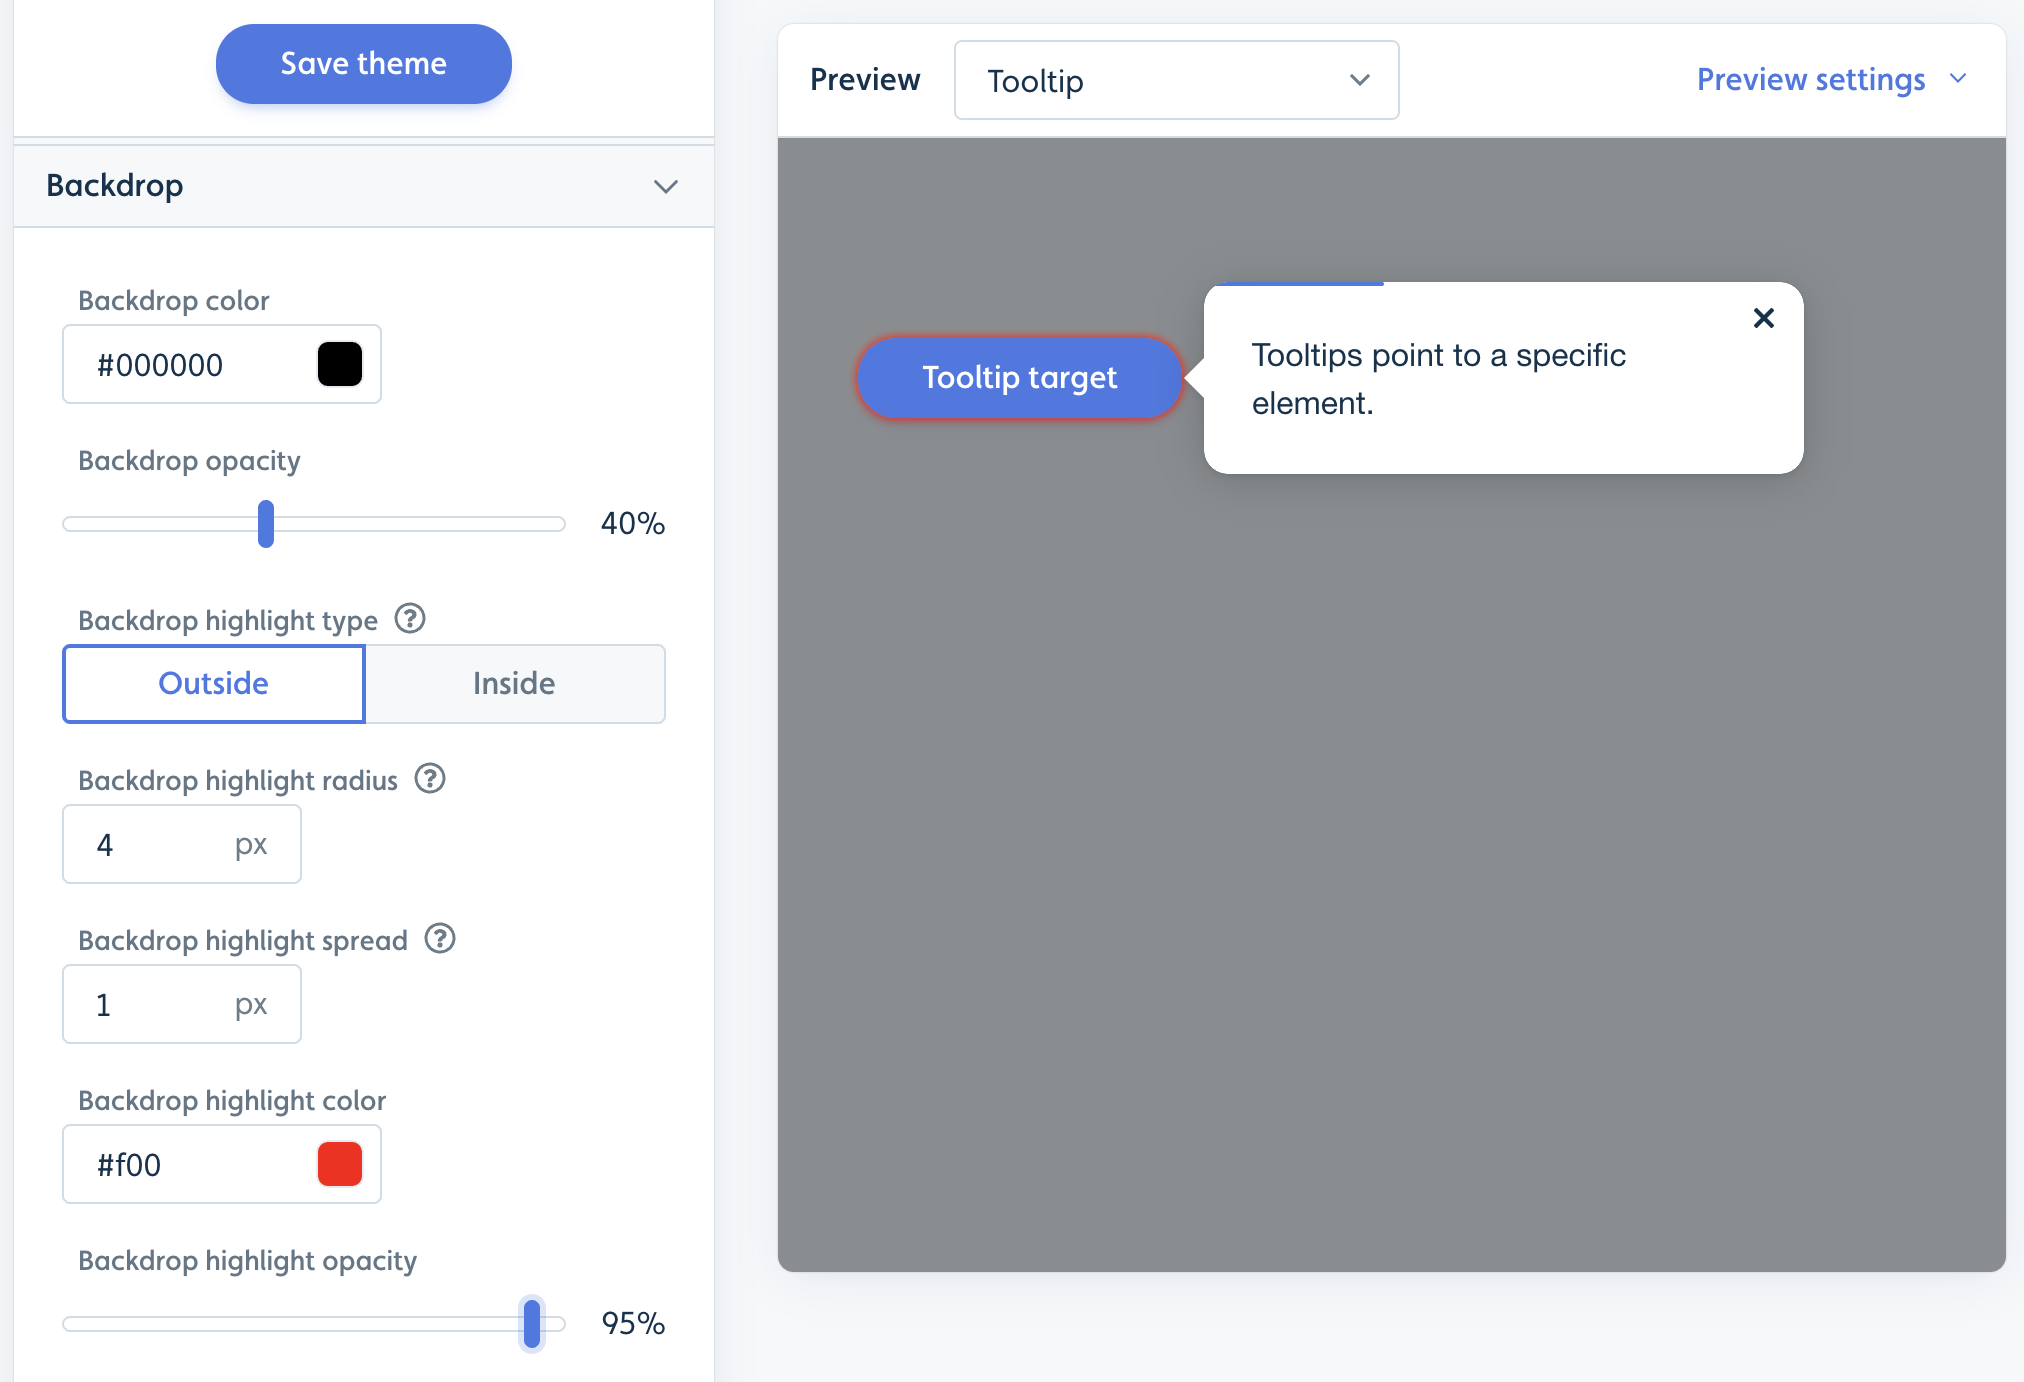This screenshot has height=1382, width=2024.
Task: Expand Preview settings
Action: tap(1832, 79)
